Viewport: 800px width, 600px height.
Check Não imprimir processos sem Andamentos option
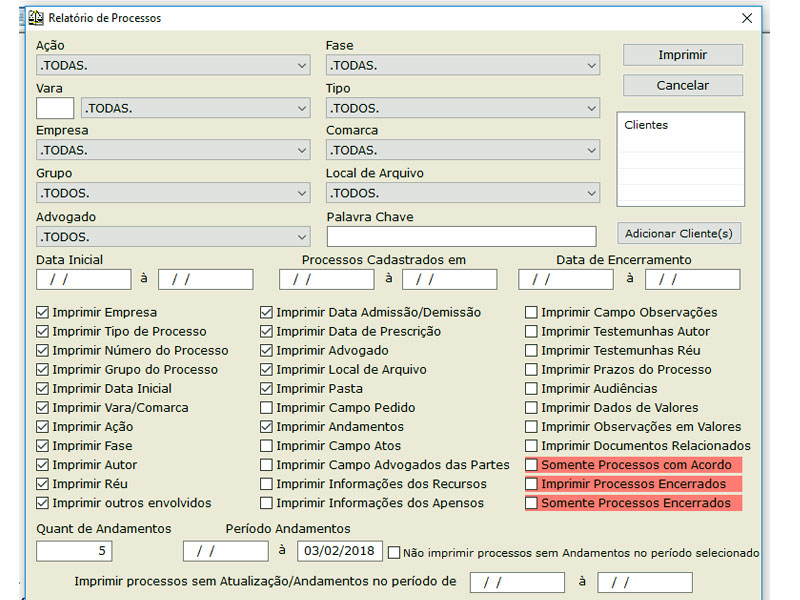click(x=394, y=553)
